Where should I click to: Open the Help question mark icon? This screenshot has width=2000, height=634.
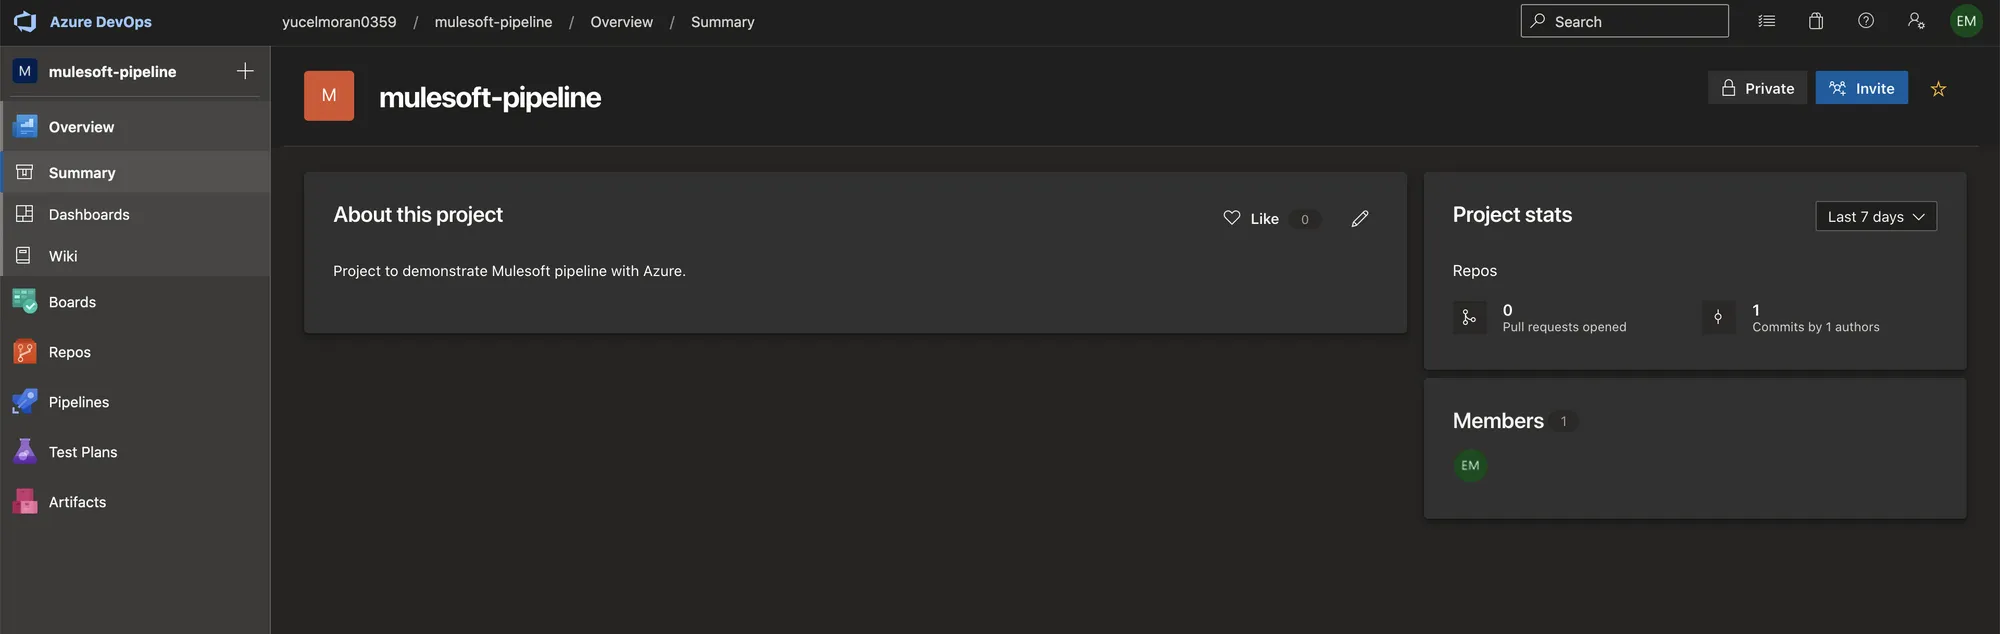pyautogui.click(x=1866, y=21)
